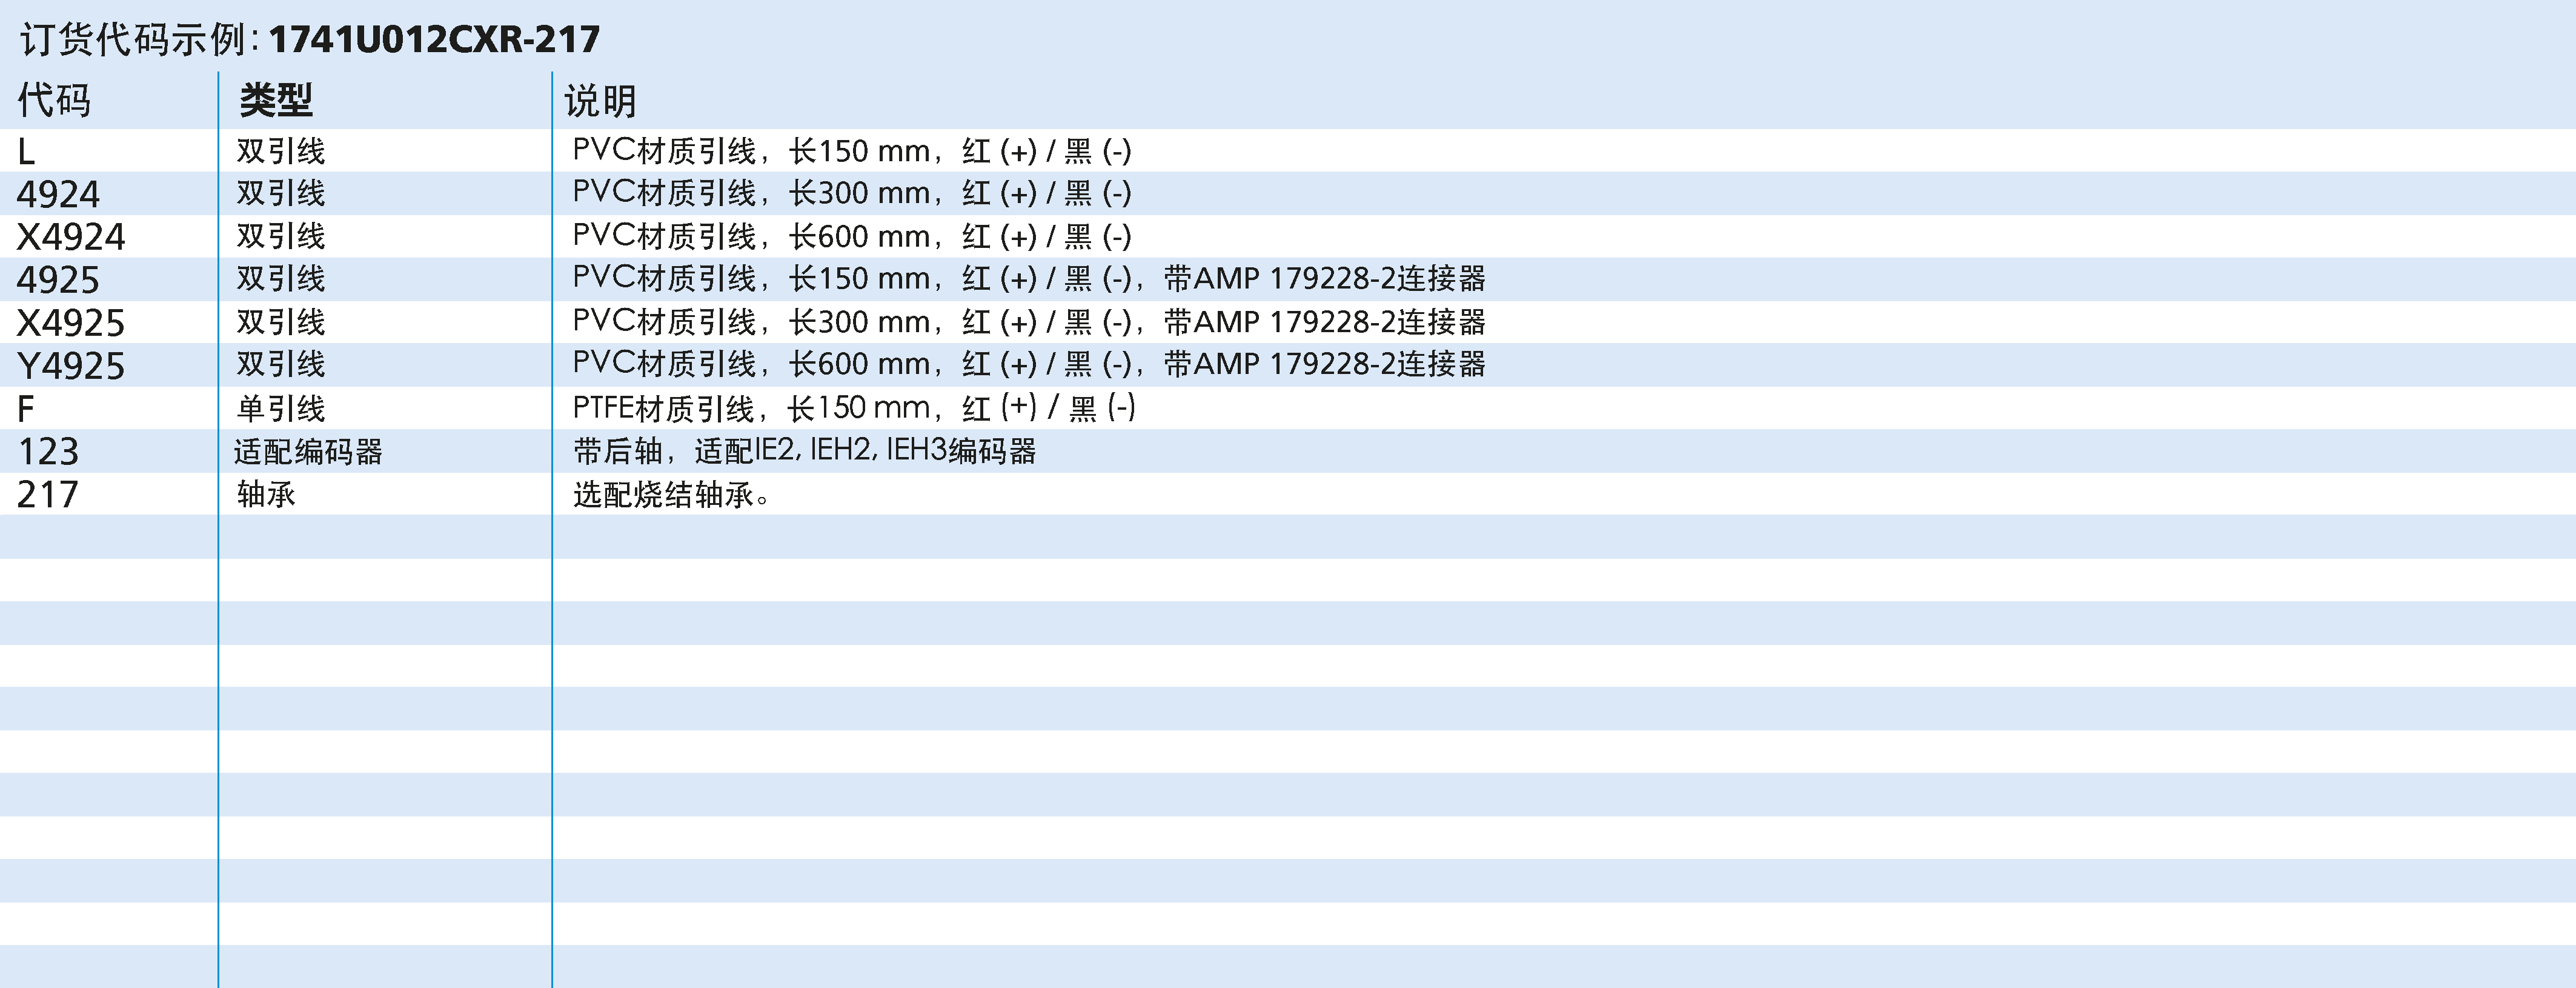This screenshot has height=988, width=2576.
Task: Click Y4925 description with AMP connector 600 mm
Action: coord(1029,364)
